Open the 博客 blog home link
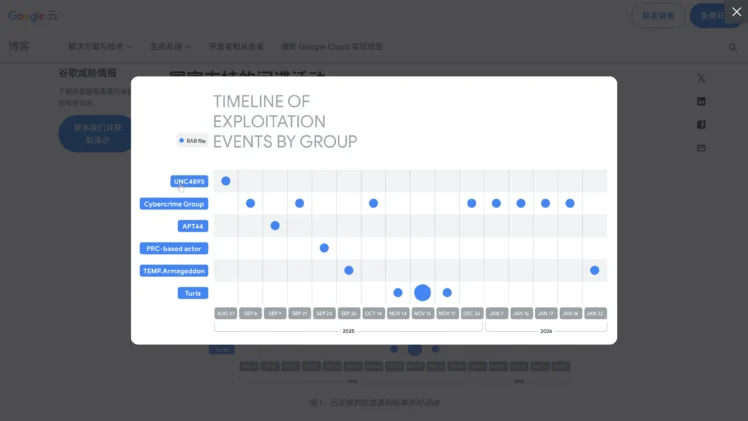 pyautogui.click(x=19, y=47)
